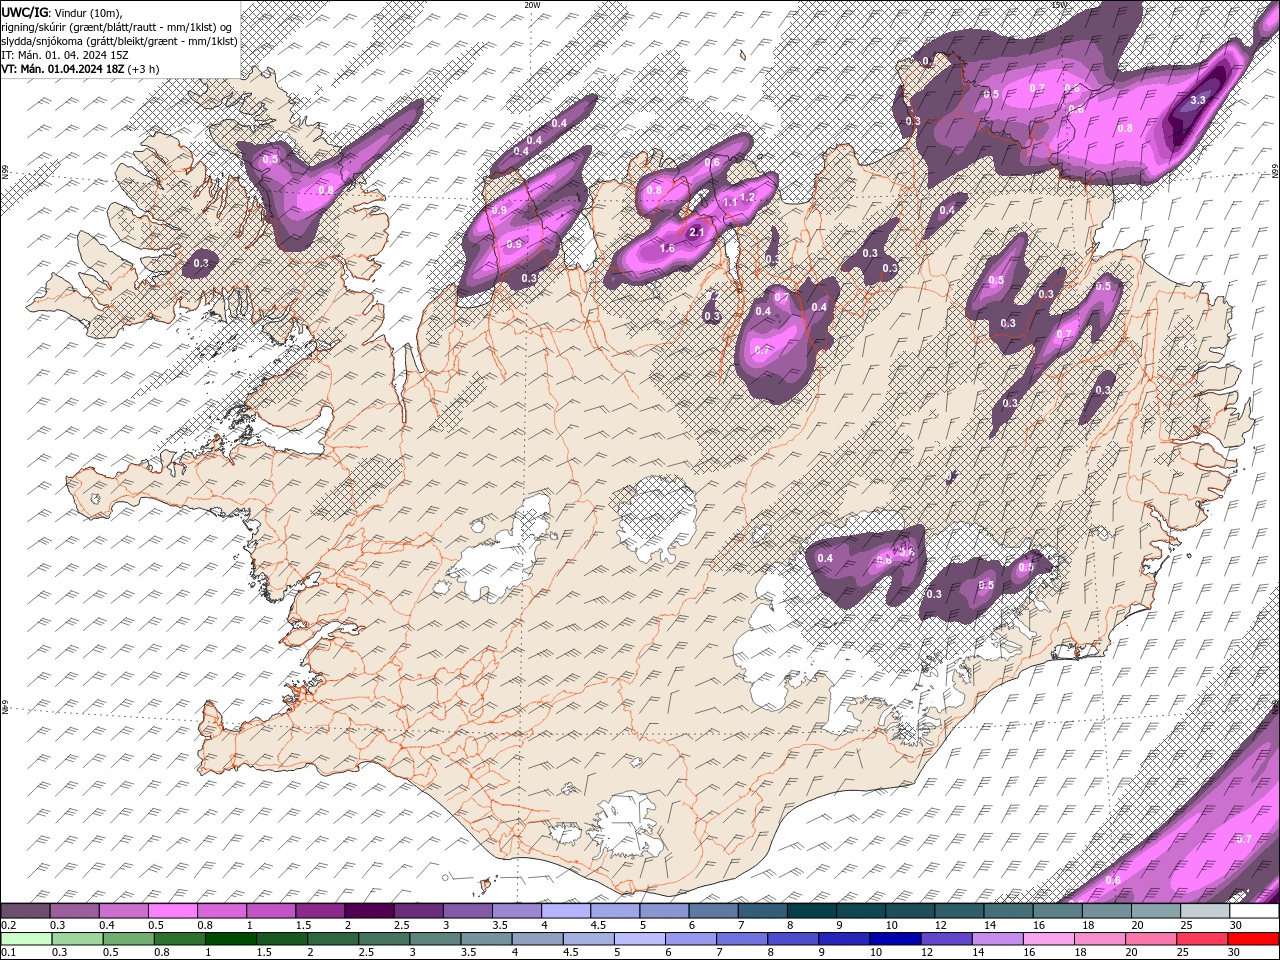
Task: Click the darkest purple swatch at snow-scale label 2
Action: [x=369, y=911]
